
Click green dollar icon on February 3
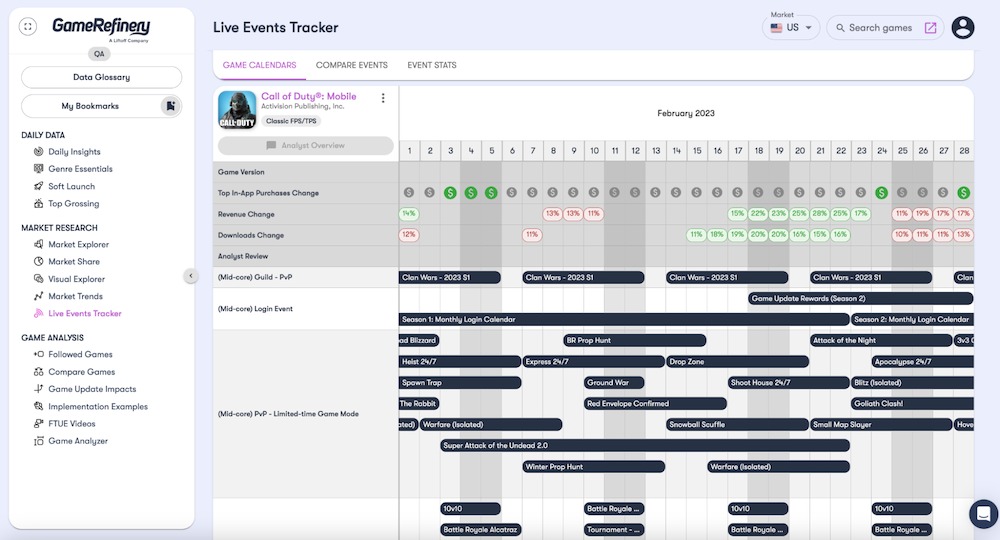450,193
